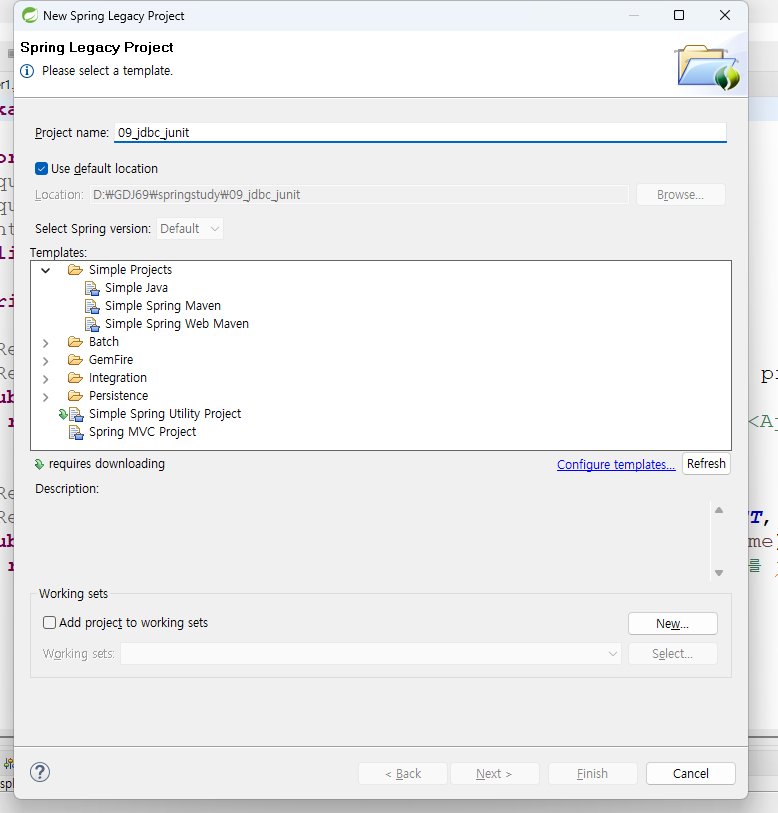Click the Next button

tap(495, 774)
